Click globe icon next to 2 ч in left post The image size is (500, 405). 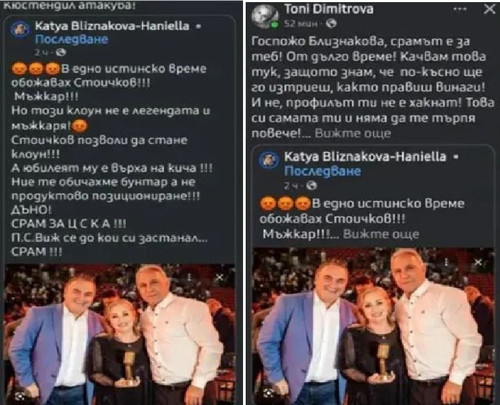coord(61,52)
